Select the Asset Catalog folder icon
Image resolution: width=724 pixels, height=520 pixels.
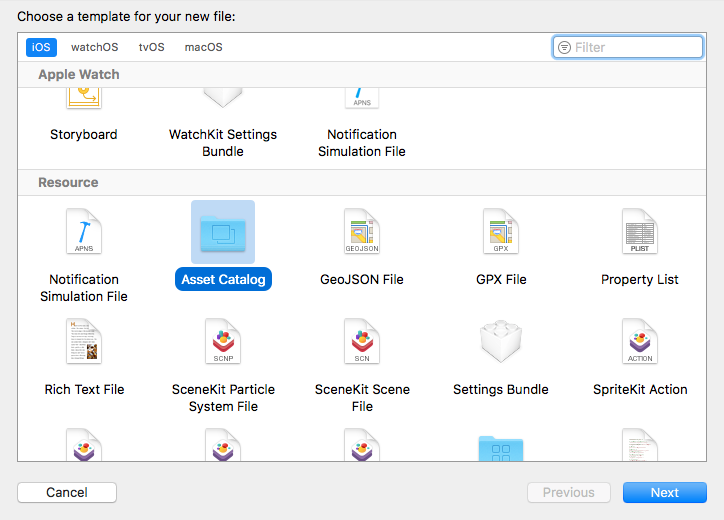coord(223,233)
